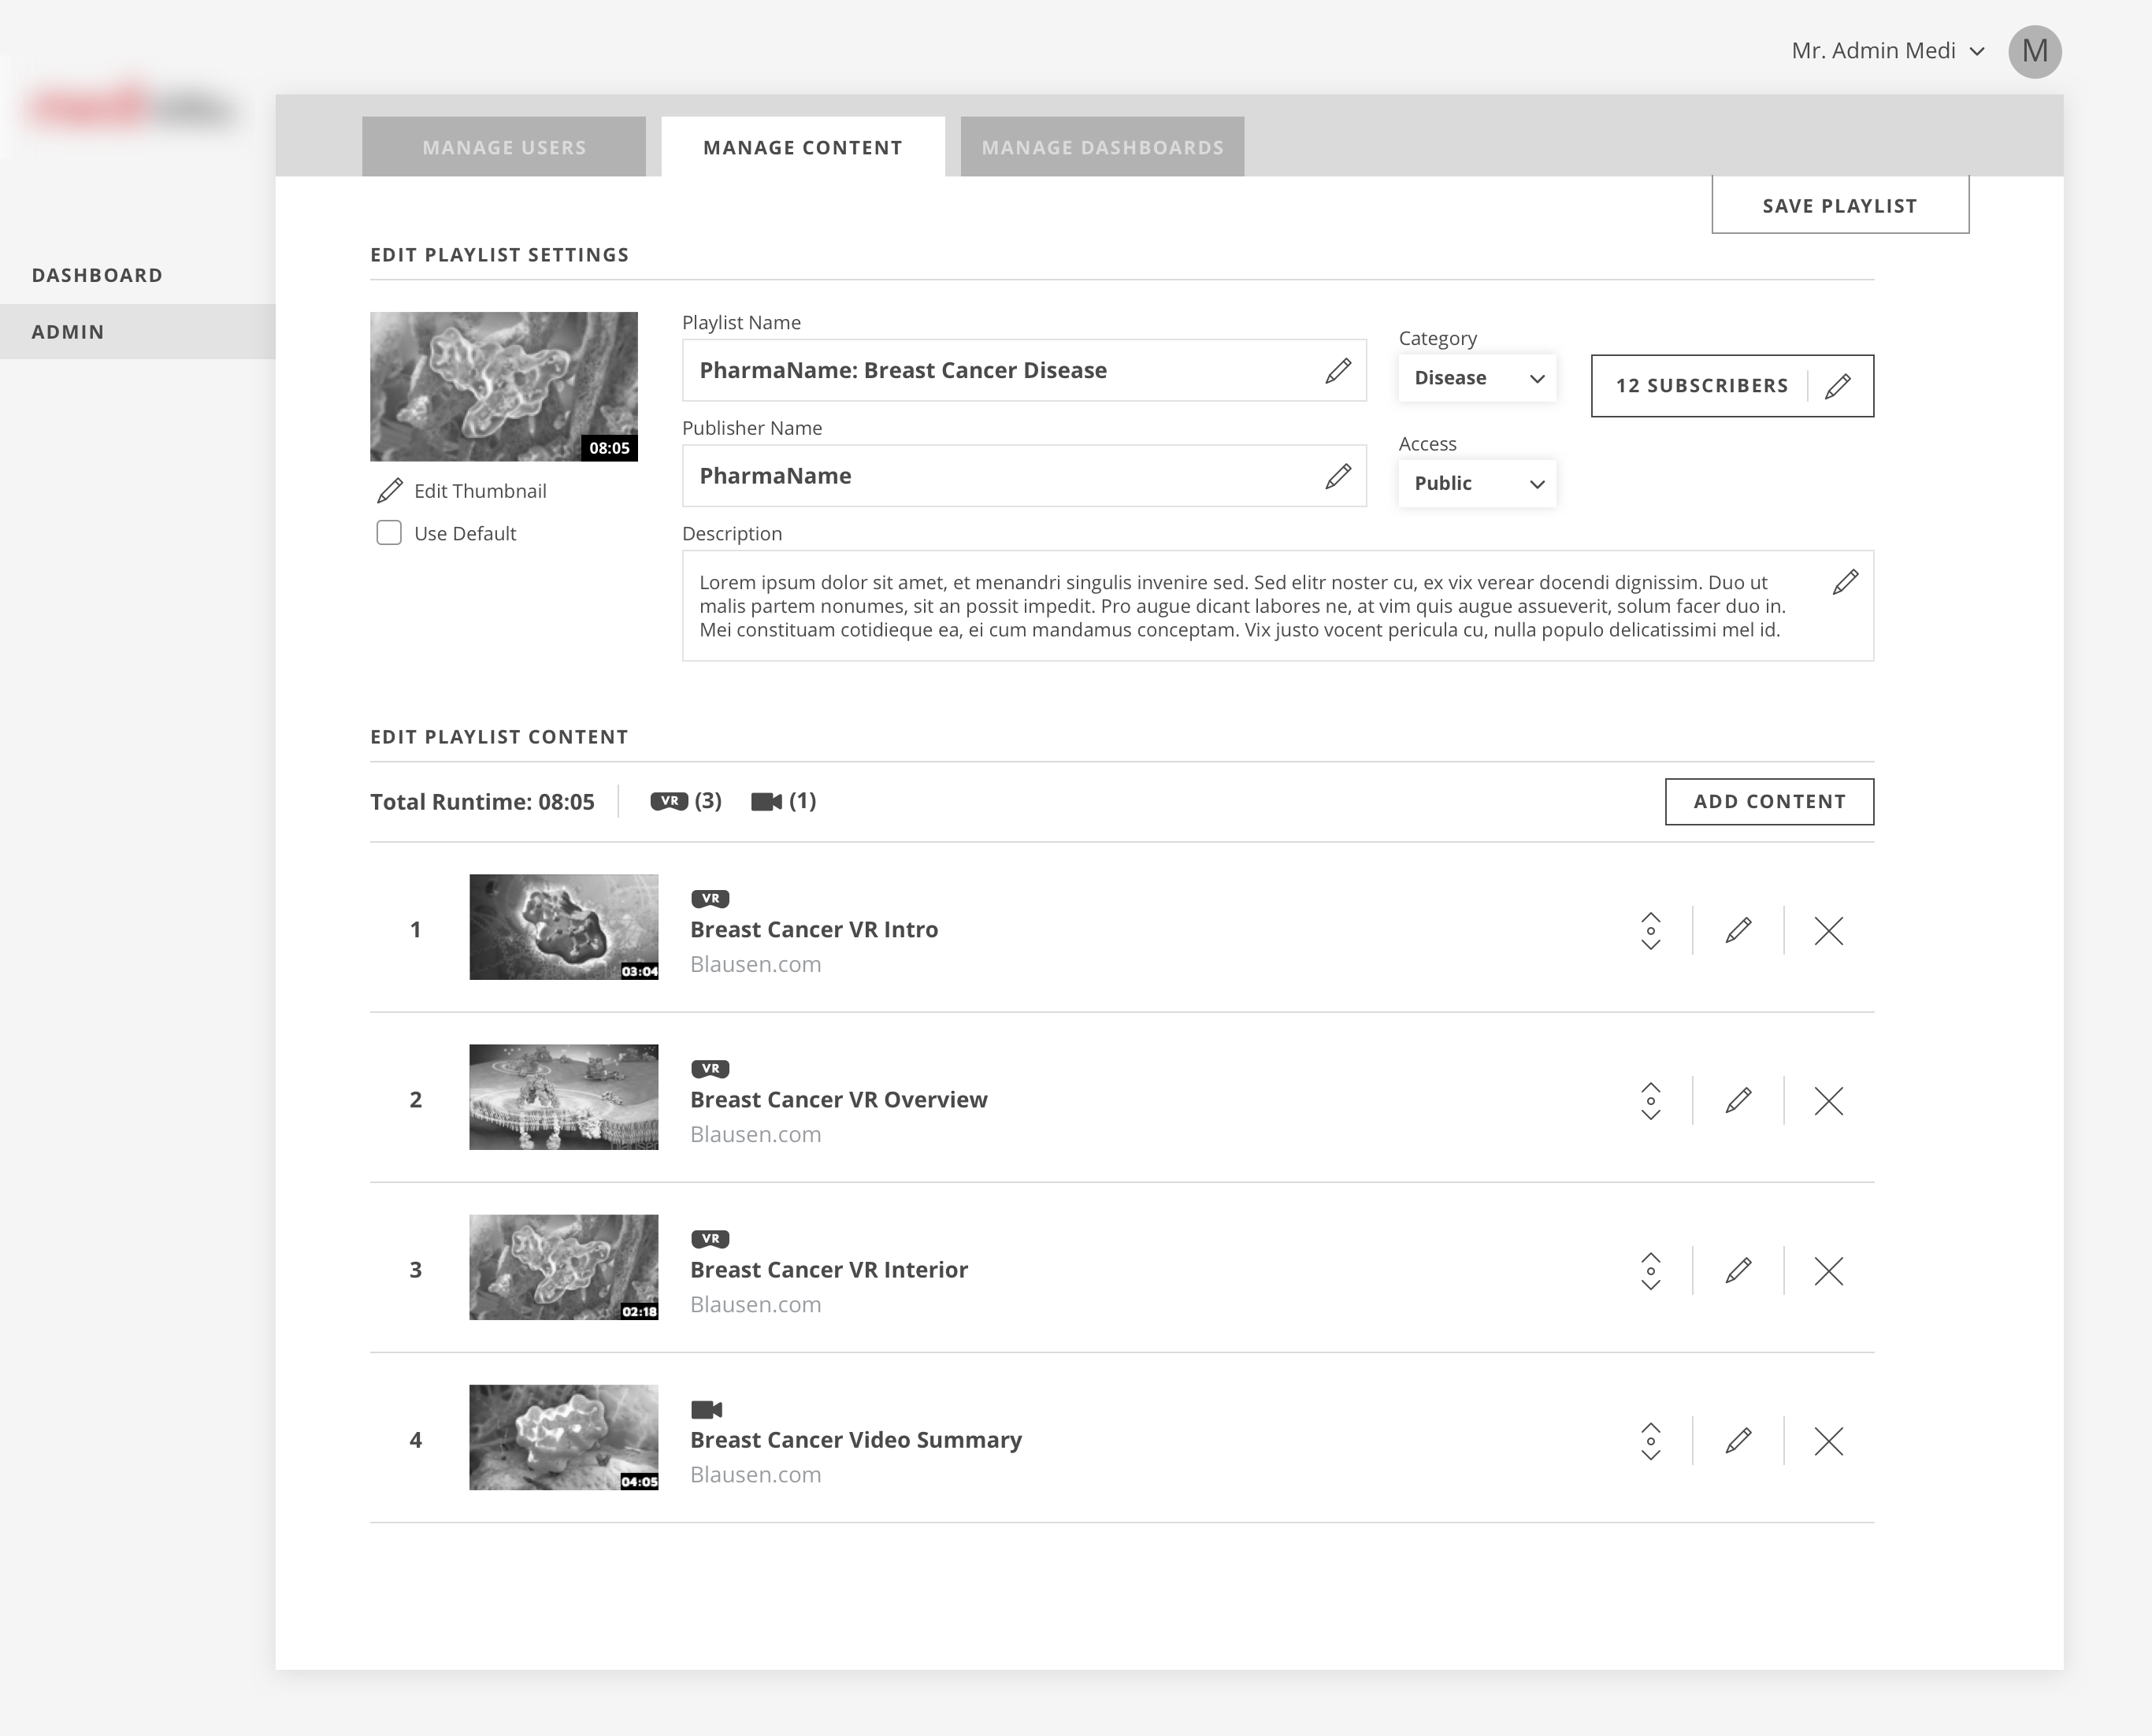
Task: Remove Breast Cancer VR Overview from playlist
Action: (x=1828, y=1101)
